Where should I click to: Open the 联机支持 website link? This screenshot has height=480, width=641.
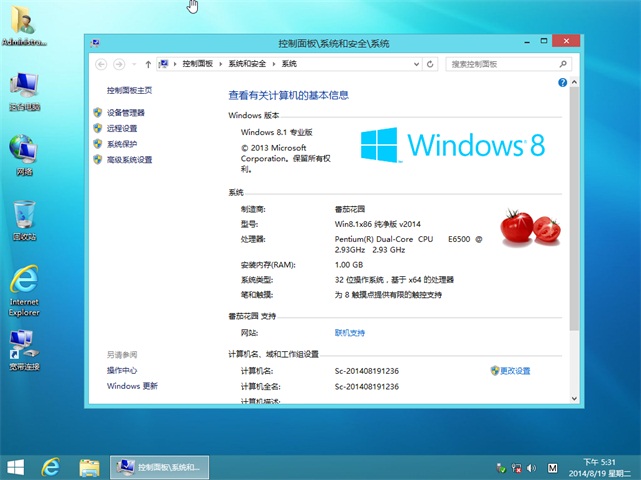[352, 332]
